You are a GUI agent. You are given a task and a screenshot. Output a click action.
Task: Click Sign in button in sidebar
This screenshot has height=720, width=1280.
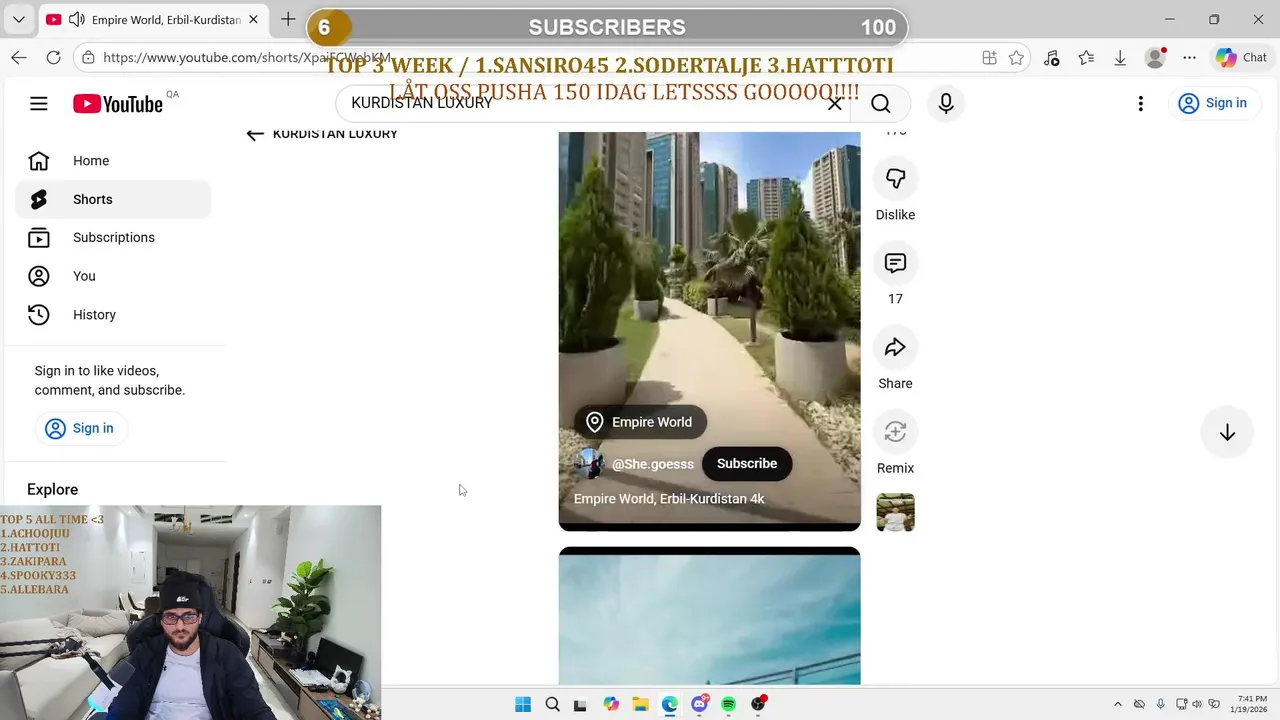79,428
